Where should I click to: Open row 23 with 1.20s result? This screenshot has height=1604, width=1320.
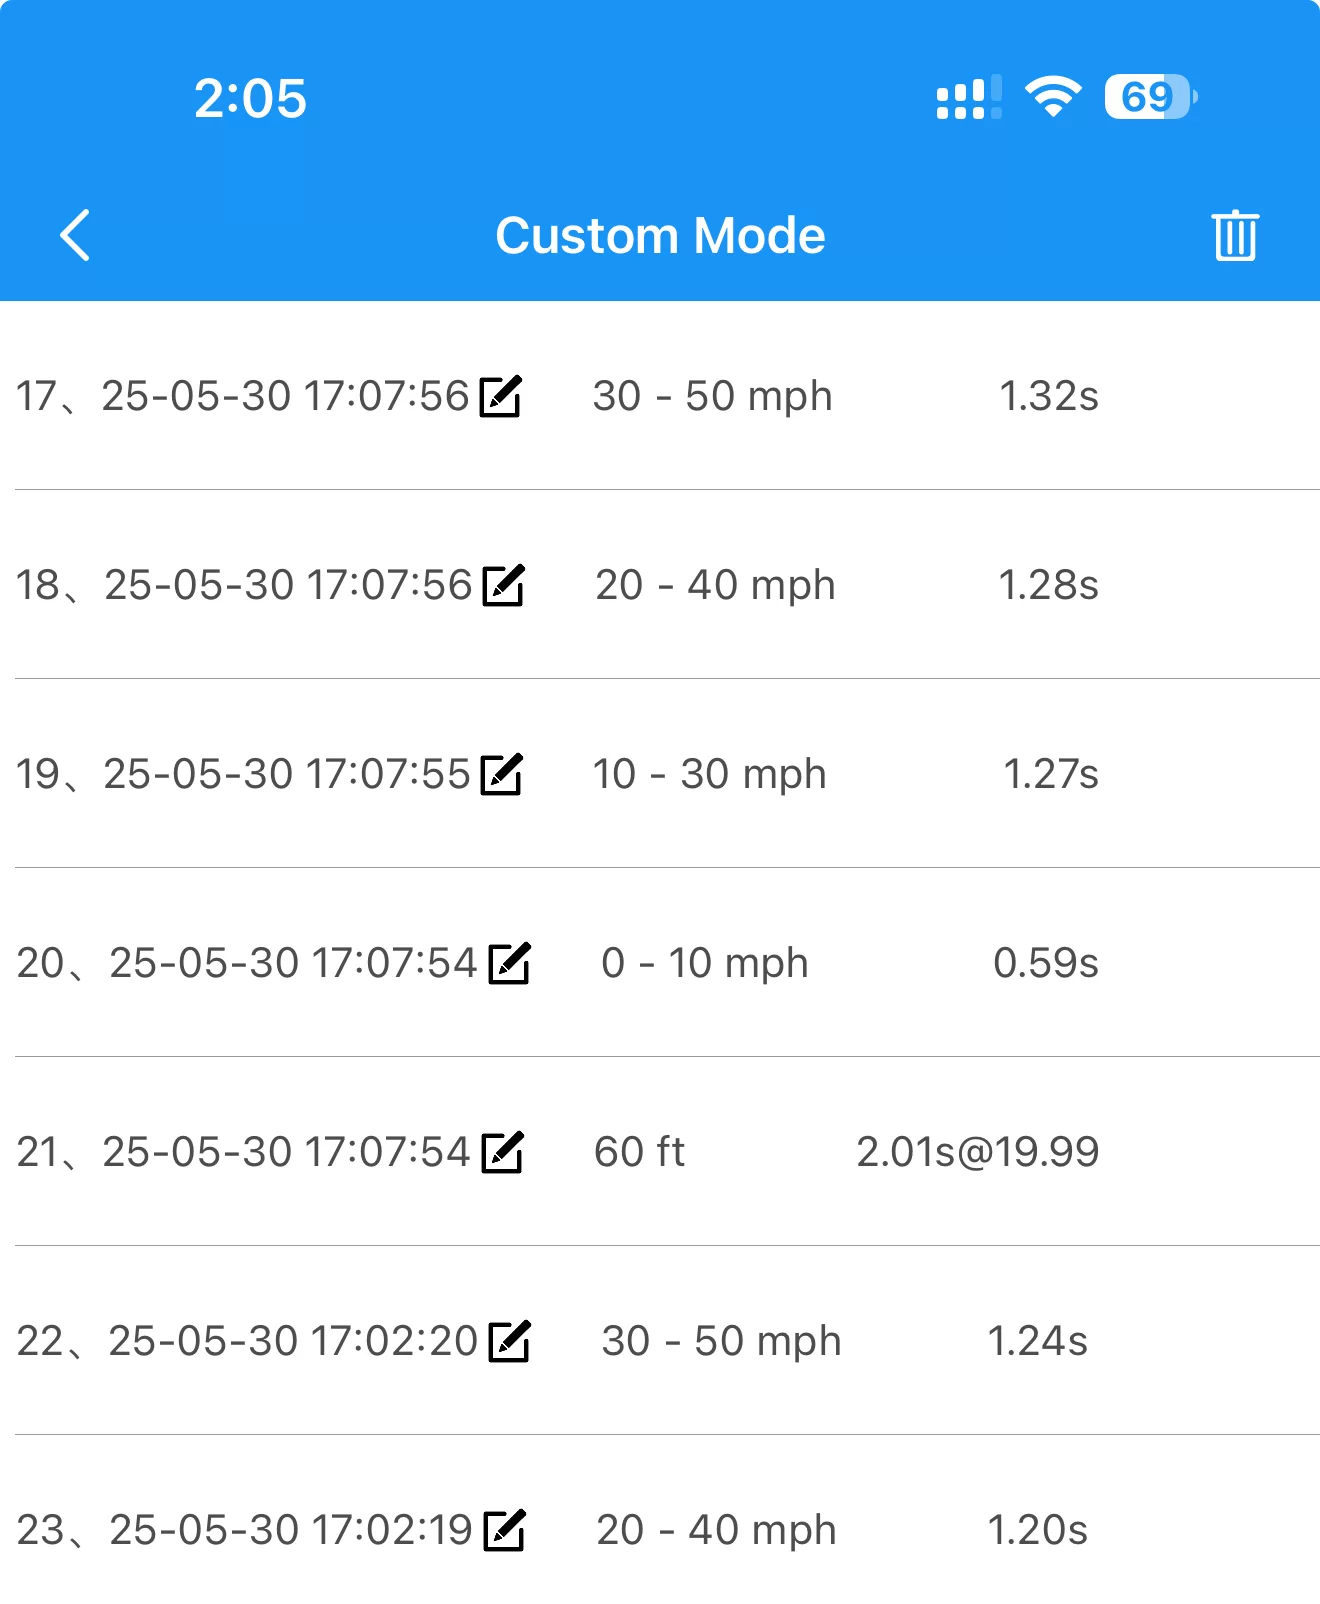[660, 1530]
